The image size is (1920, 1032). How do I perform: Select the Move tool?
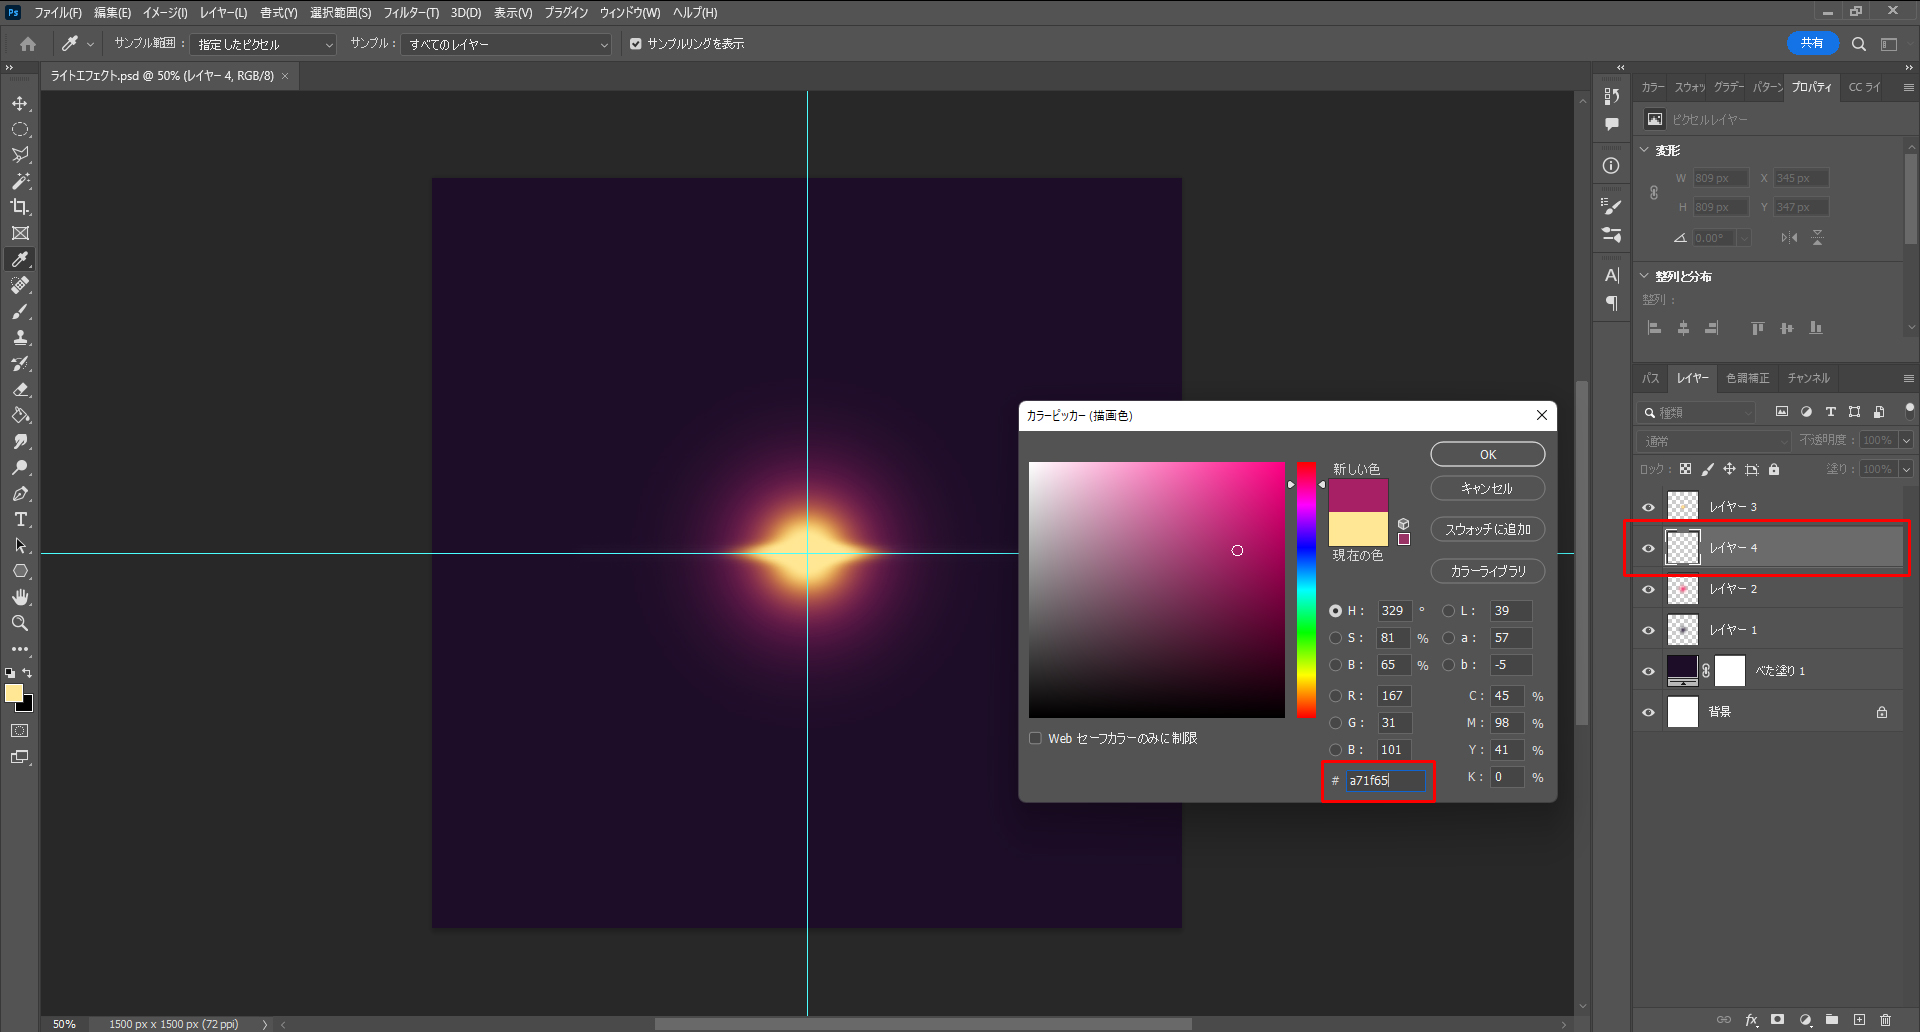[x=20, y=104]
